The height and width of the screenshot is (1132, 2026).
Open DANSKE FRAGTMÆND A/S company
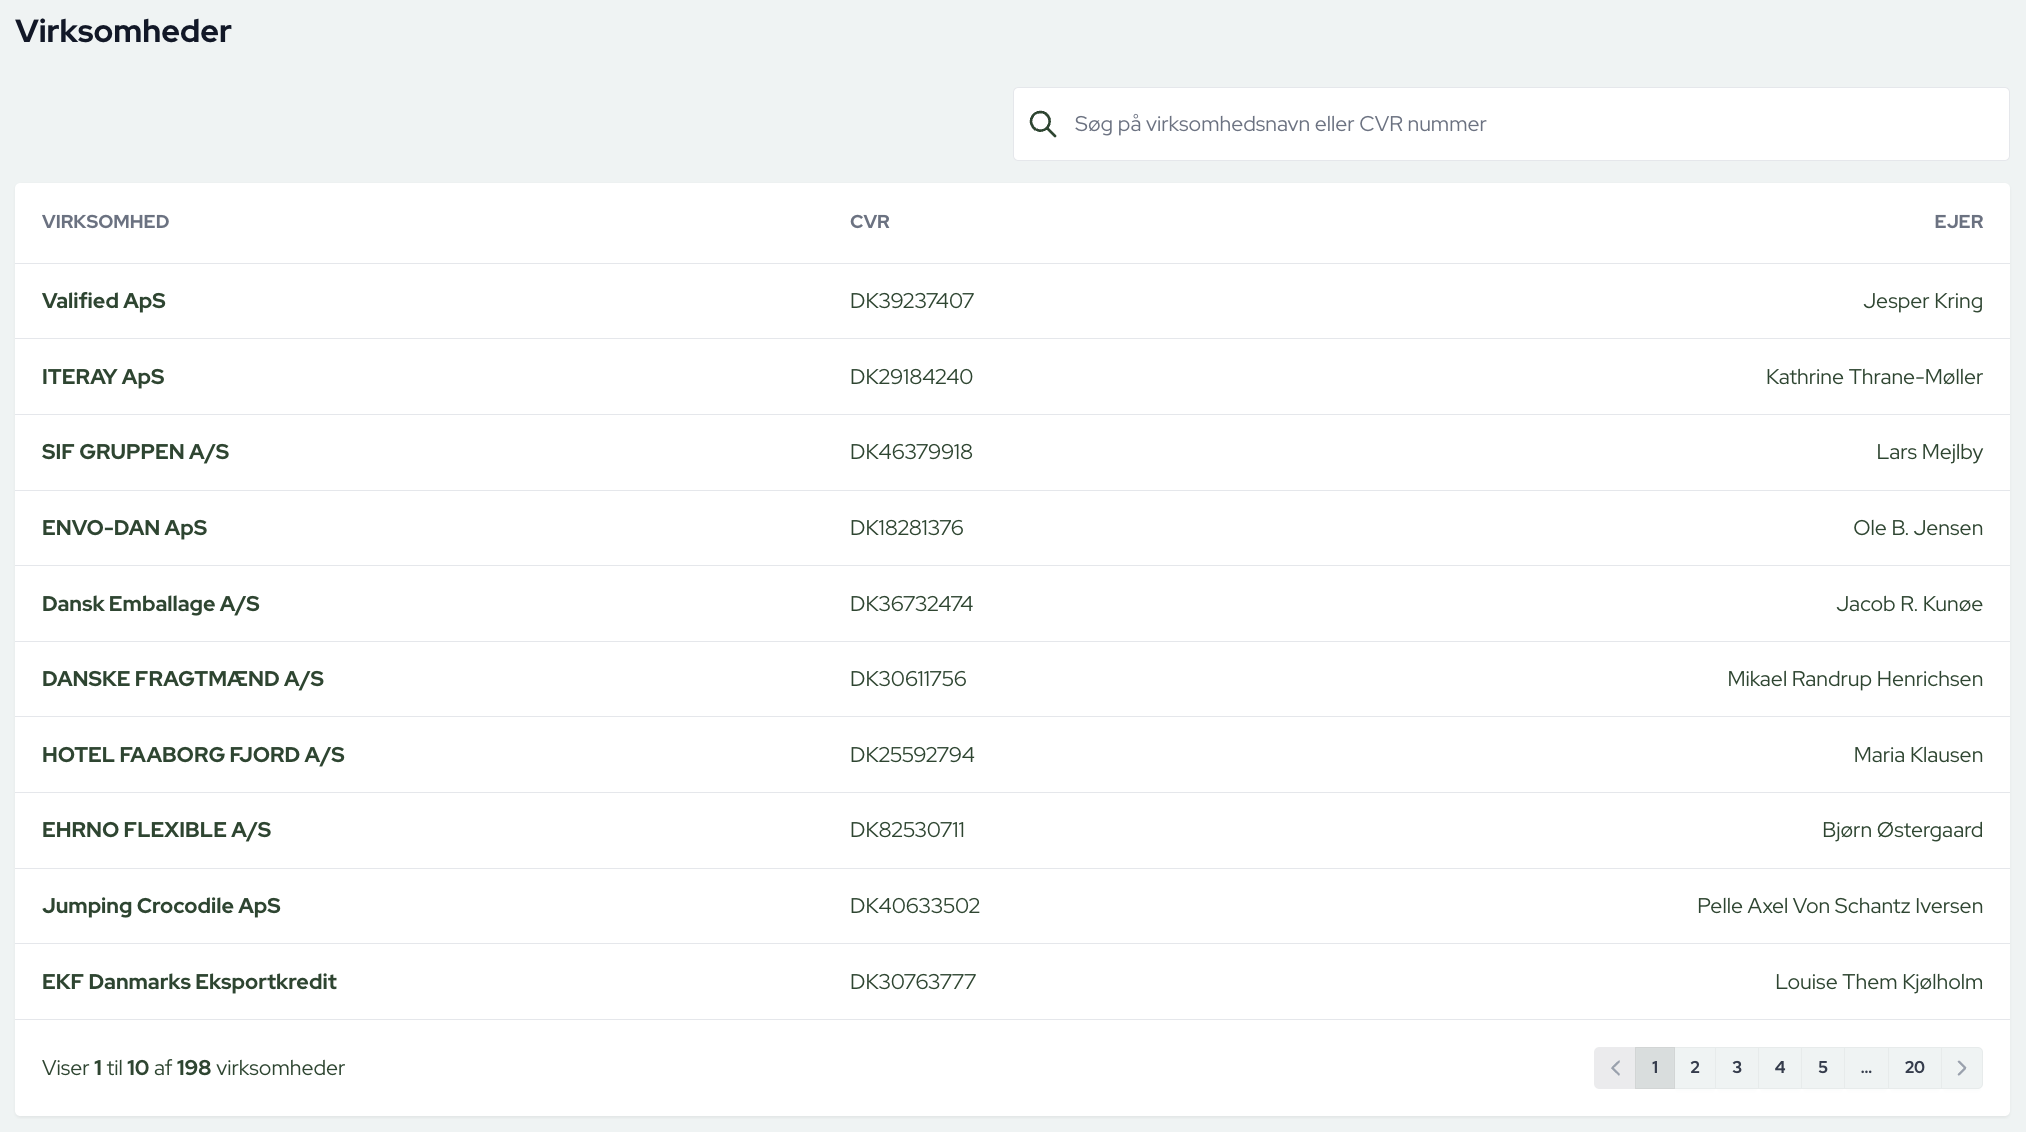pos(182,679)
